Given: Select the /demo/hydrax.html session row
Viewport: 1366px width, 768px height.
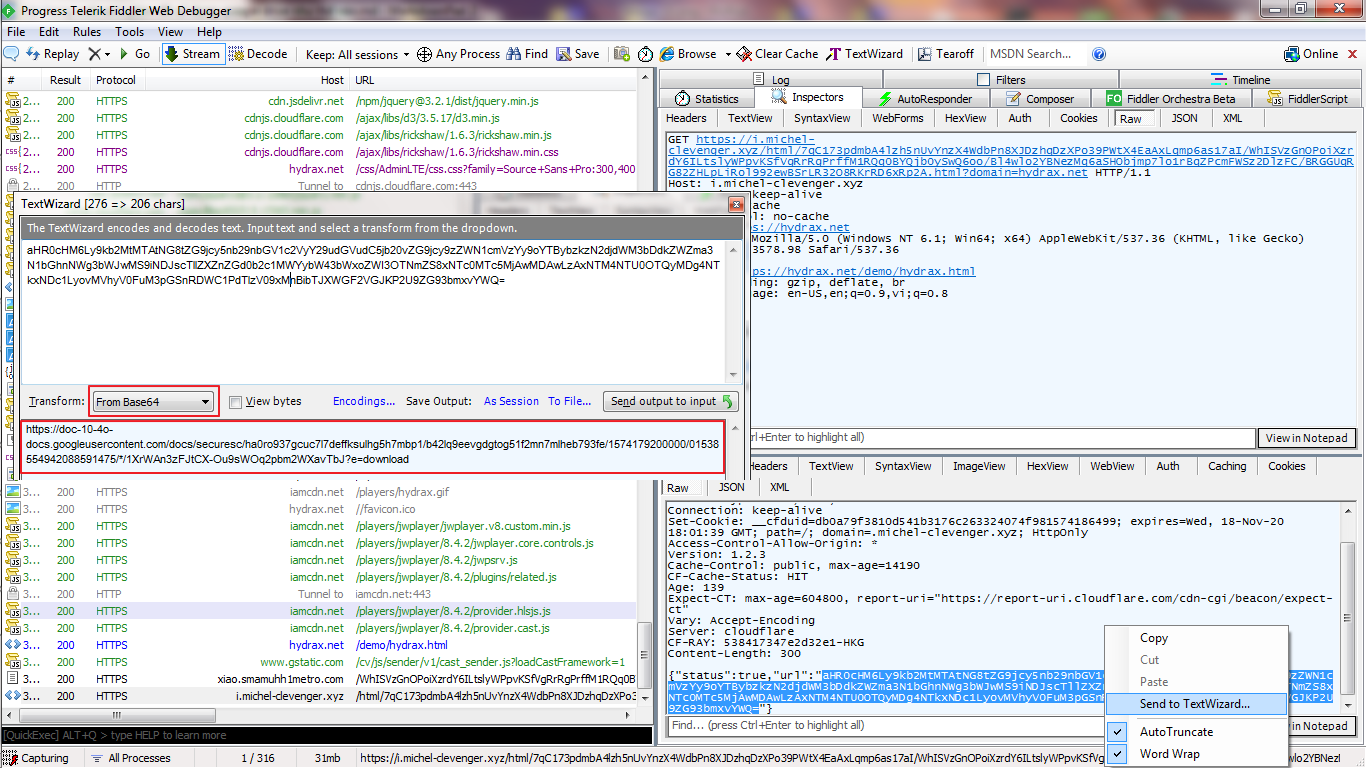Looking at the screenshot, I should (x=320, y=645).
